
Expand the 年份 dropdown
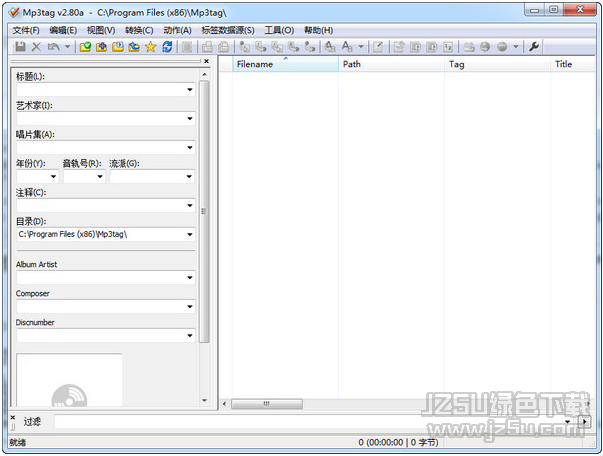point(53,176)
